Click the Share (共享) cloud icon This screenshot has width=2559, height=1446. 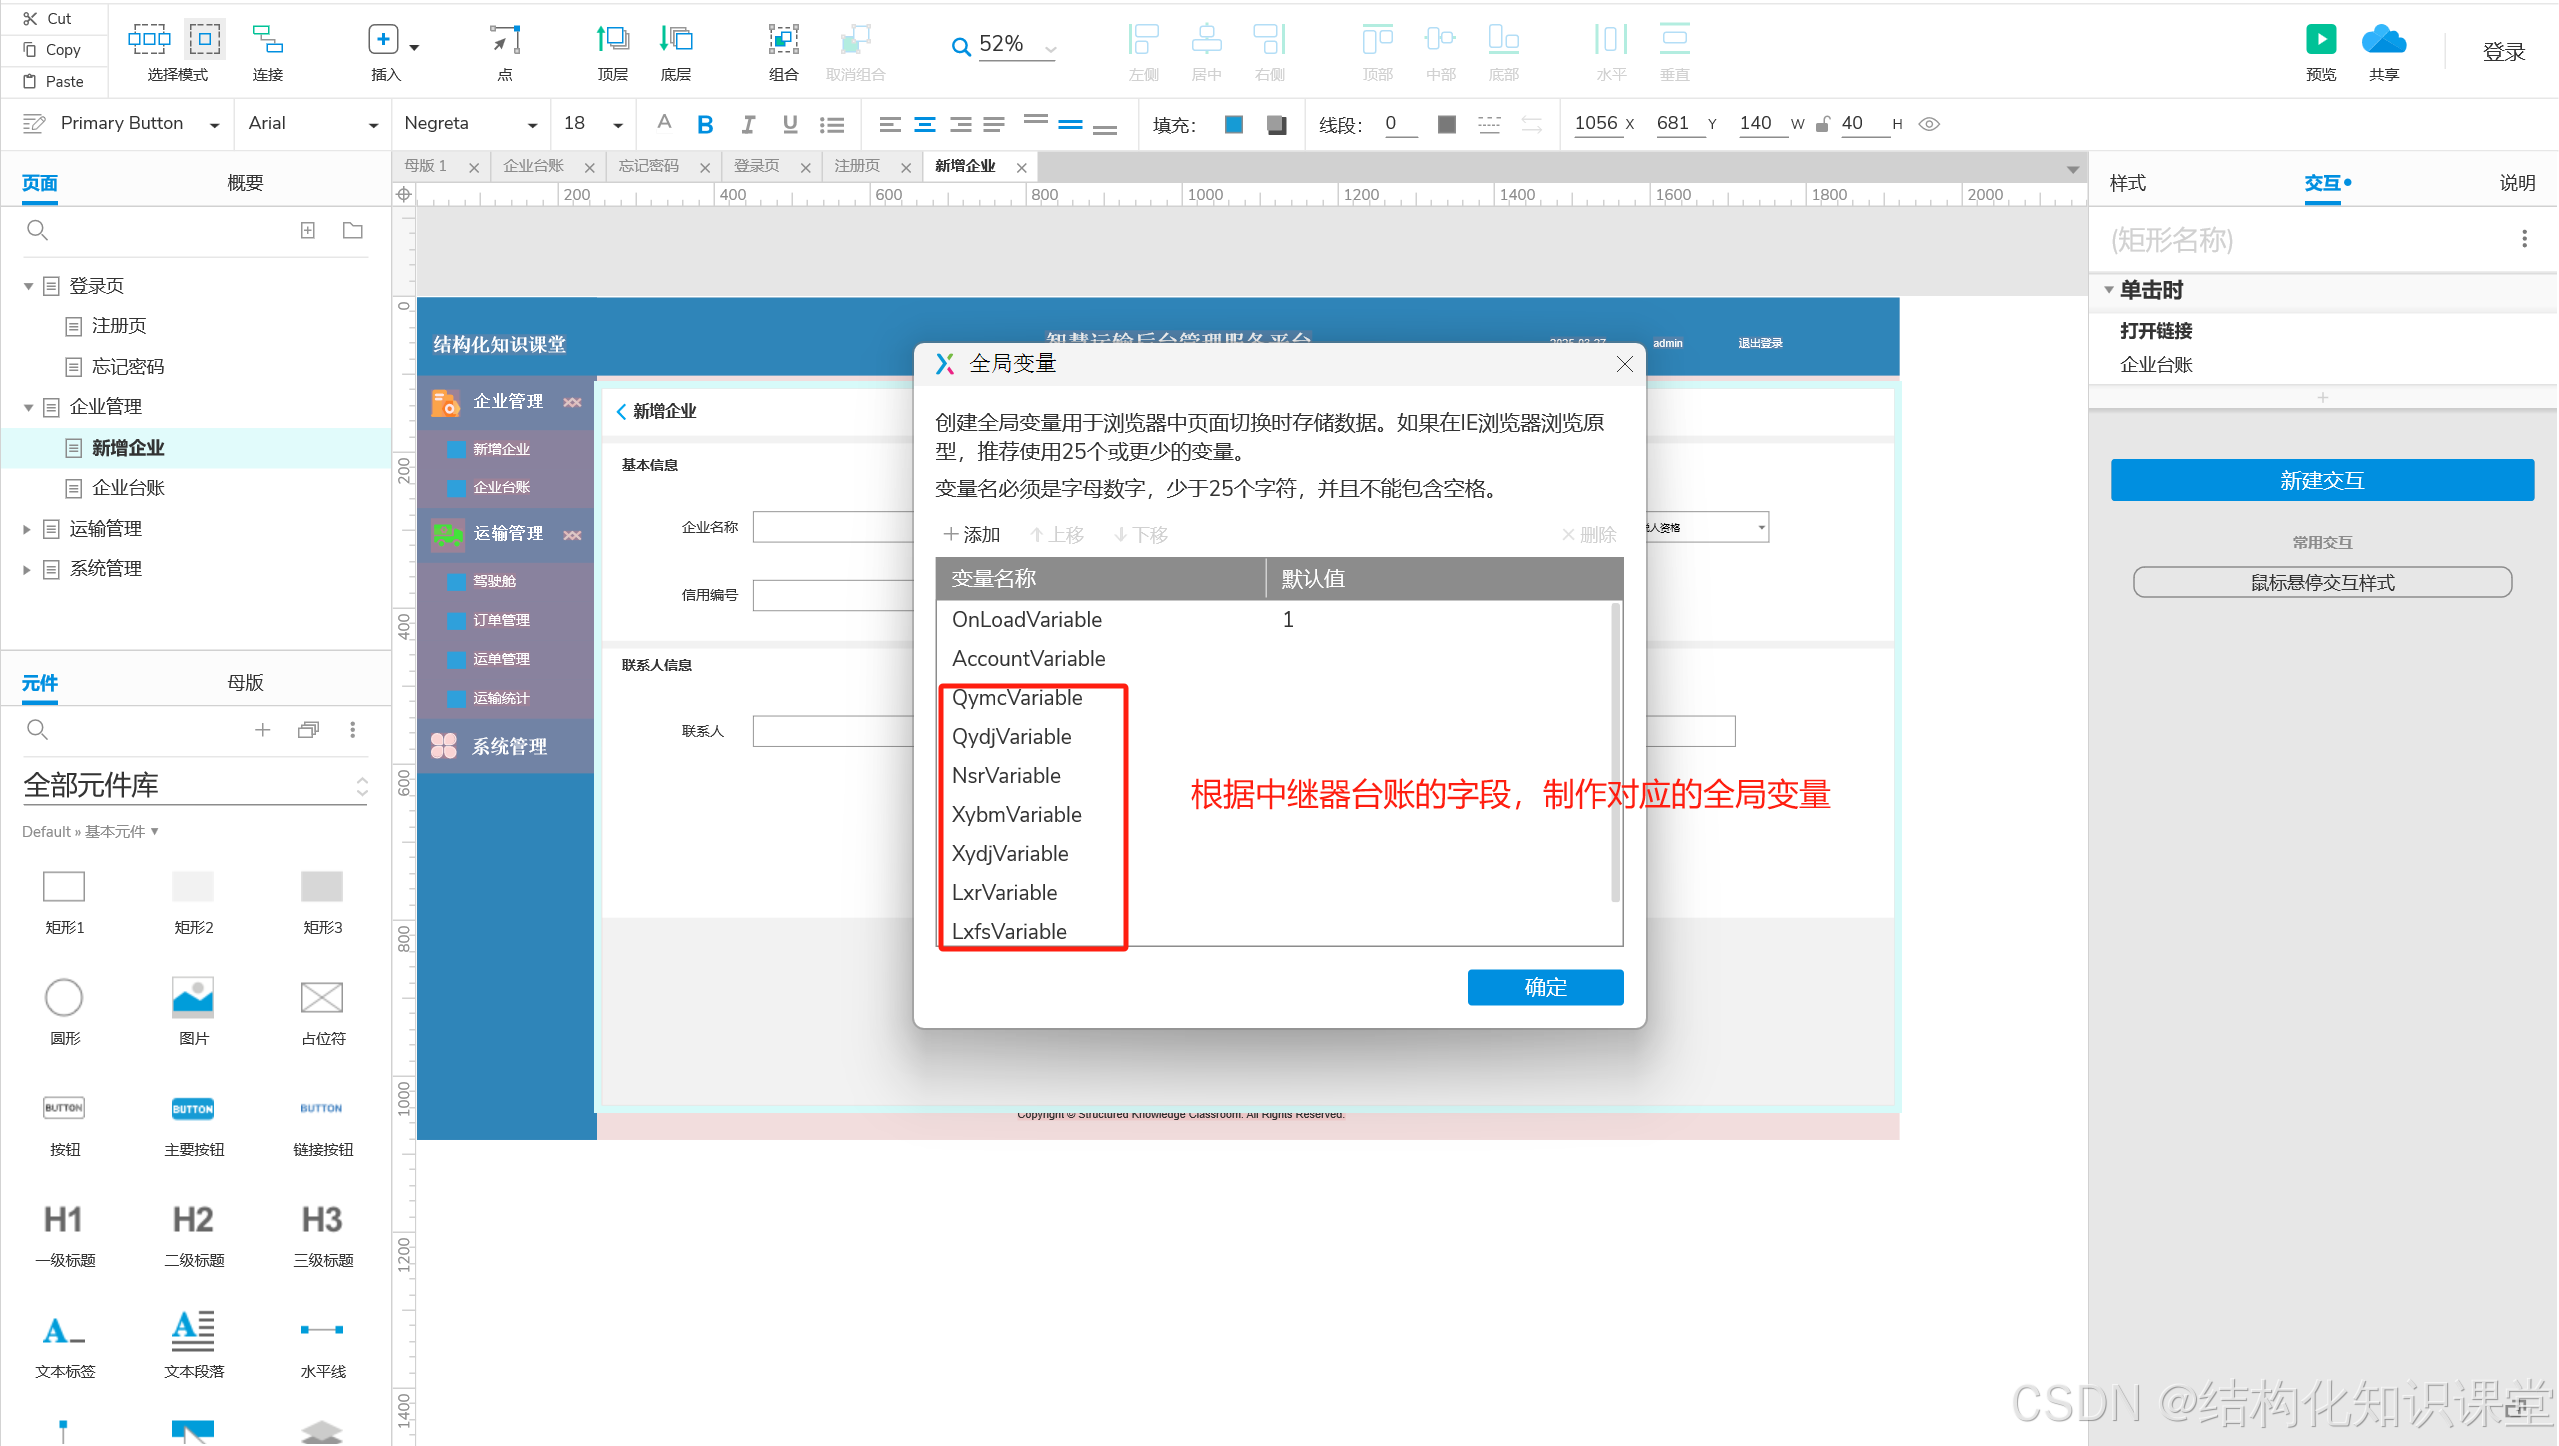coord(2383,40)
